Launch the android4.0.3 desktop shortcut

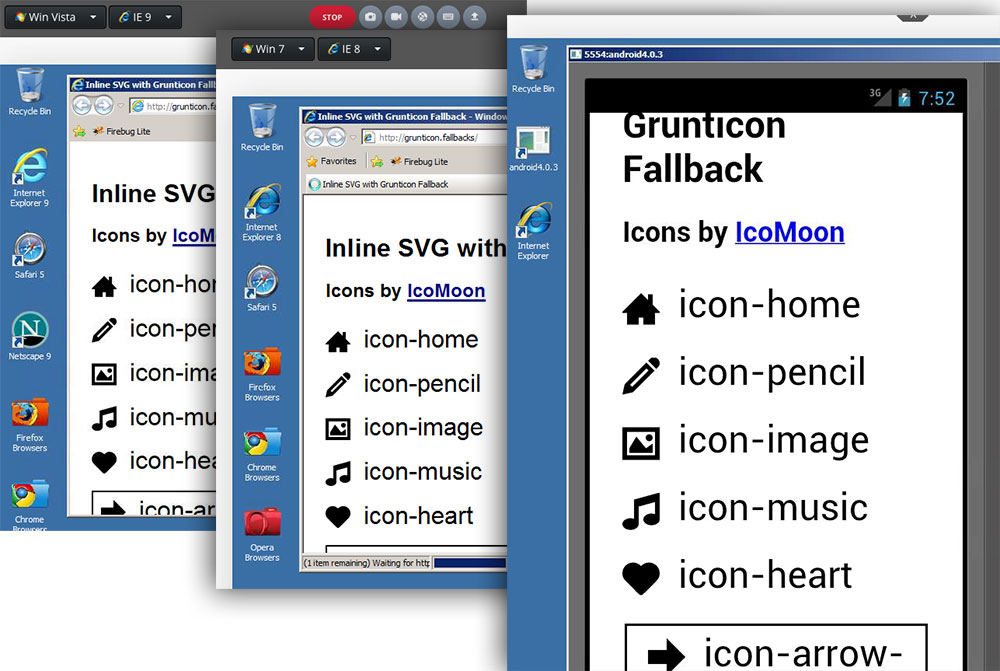pyautogui.click(x=533, y=149)
